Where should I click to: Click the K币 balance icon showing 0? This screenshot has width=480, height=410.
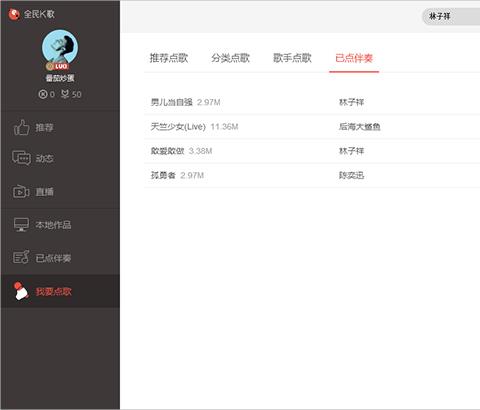pos(43,94)
